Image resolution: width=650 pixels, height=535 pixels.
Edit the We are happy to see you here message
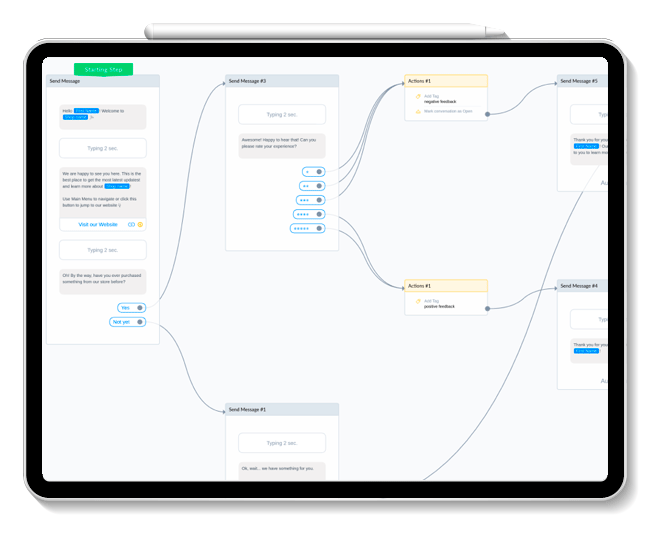[103, 192]
